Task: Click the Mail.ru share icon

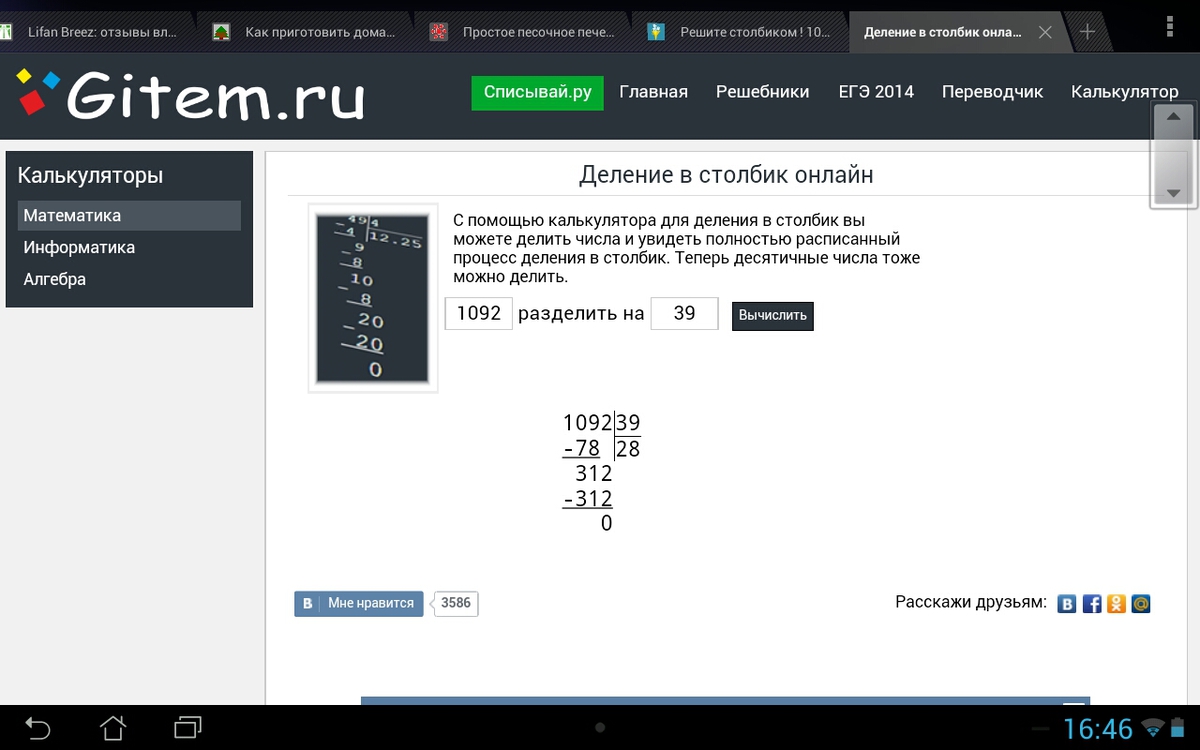Action: [1140, 604]
